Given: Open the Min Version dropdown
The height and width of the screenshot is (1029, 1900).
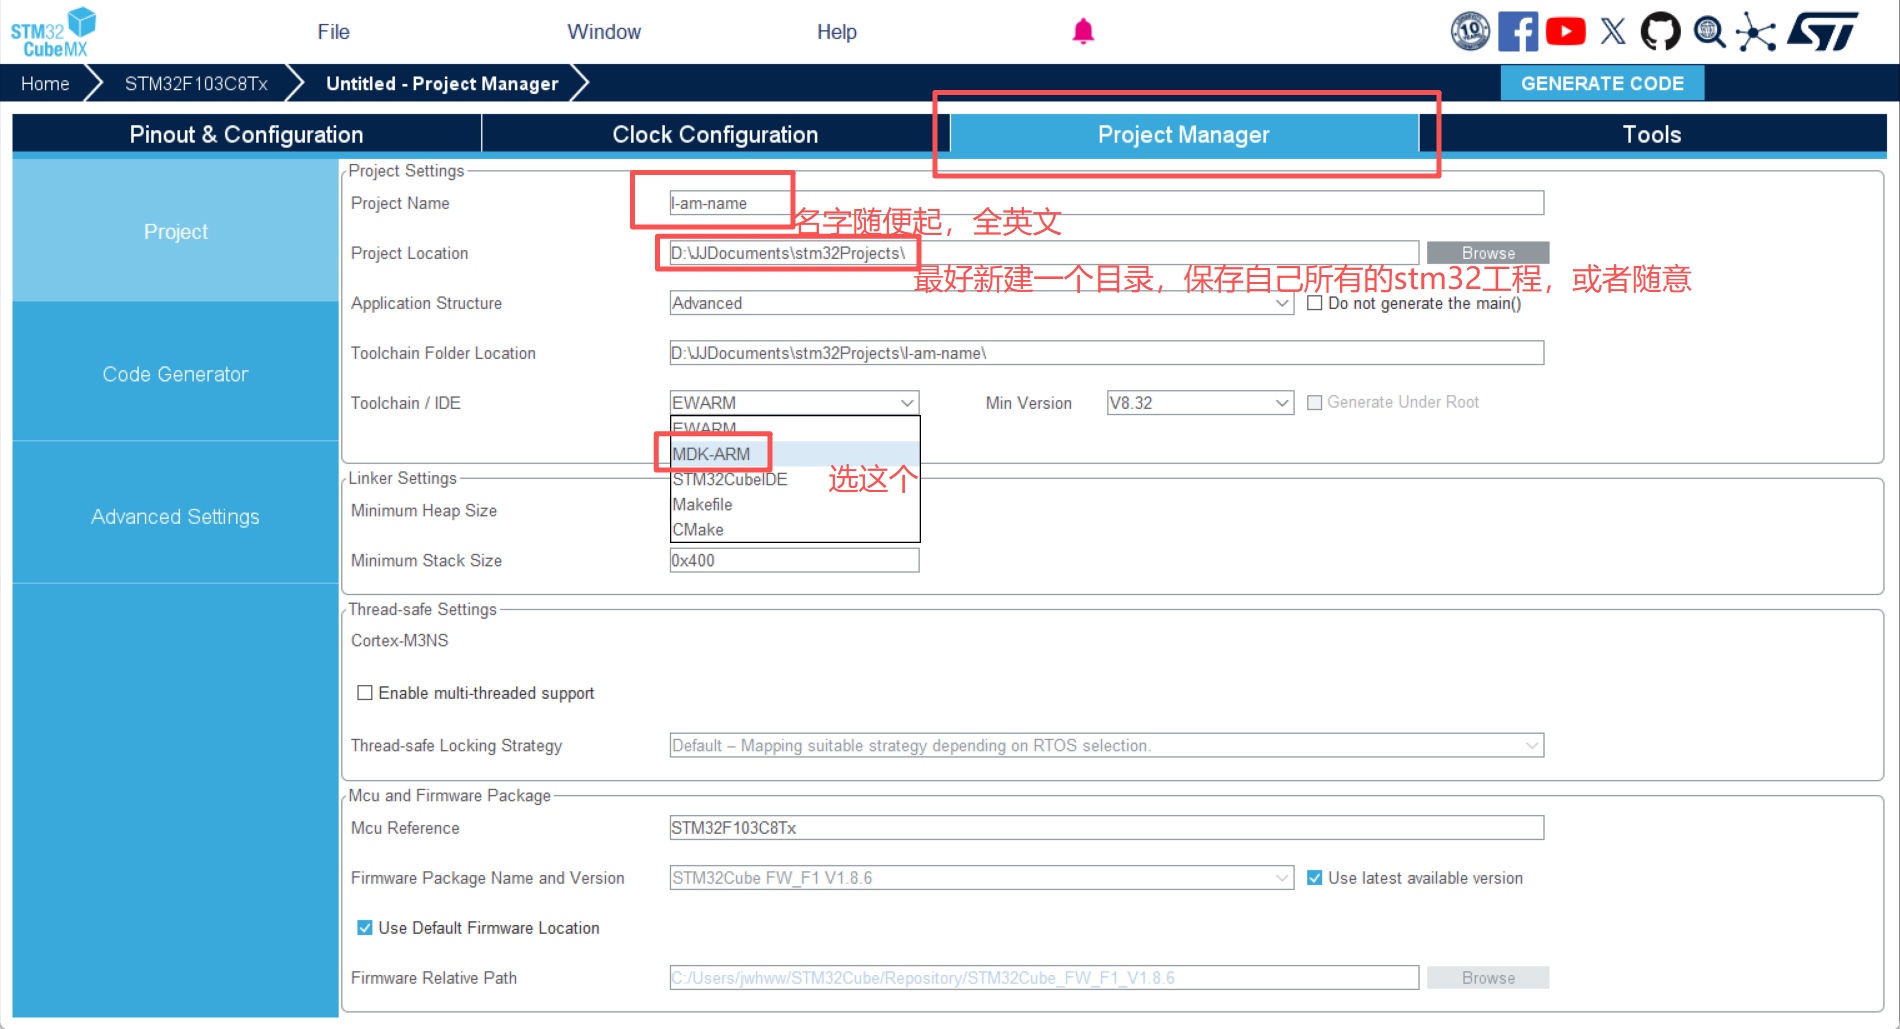Looking at the screenshot, I should pyautogui.click(x=1199, y=403).
